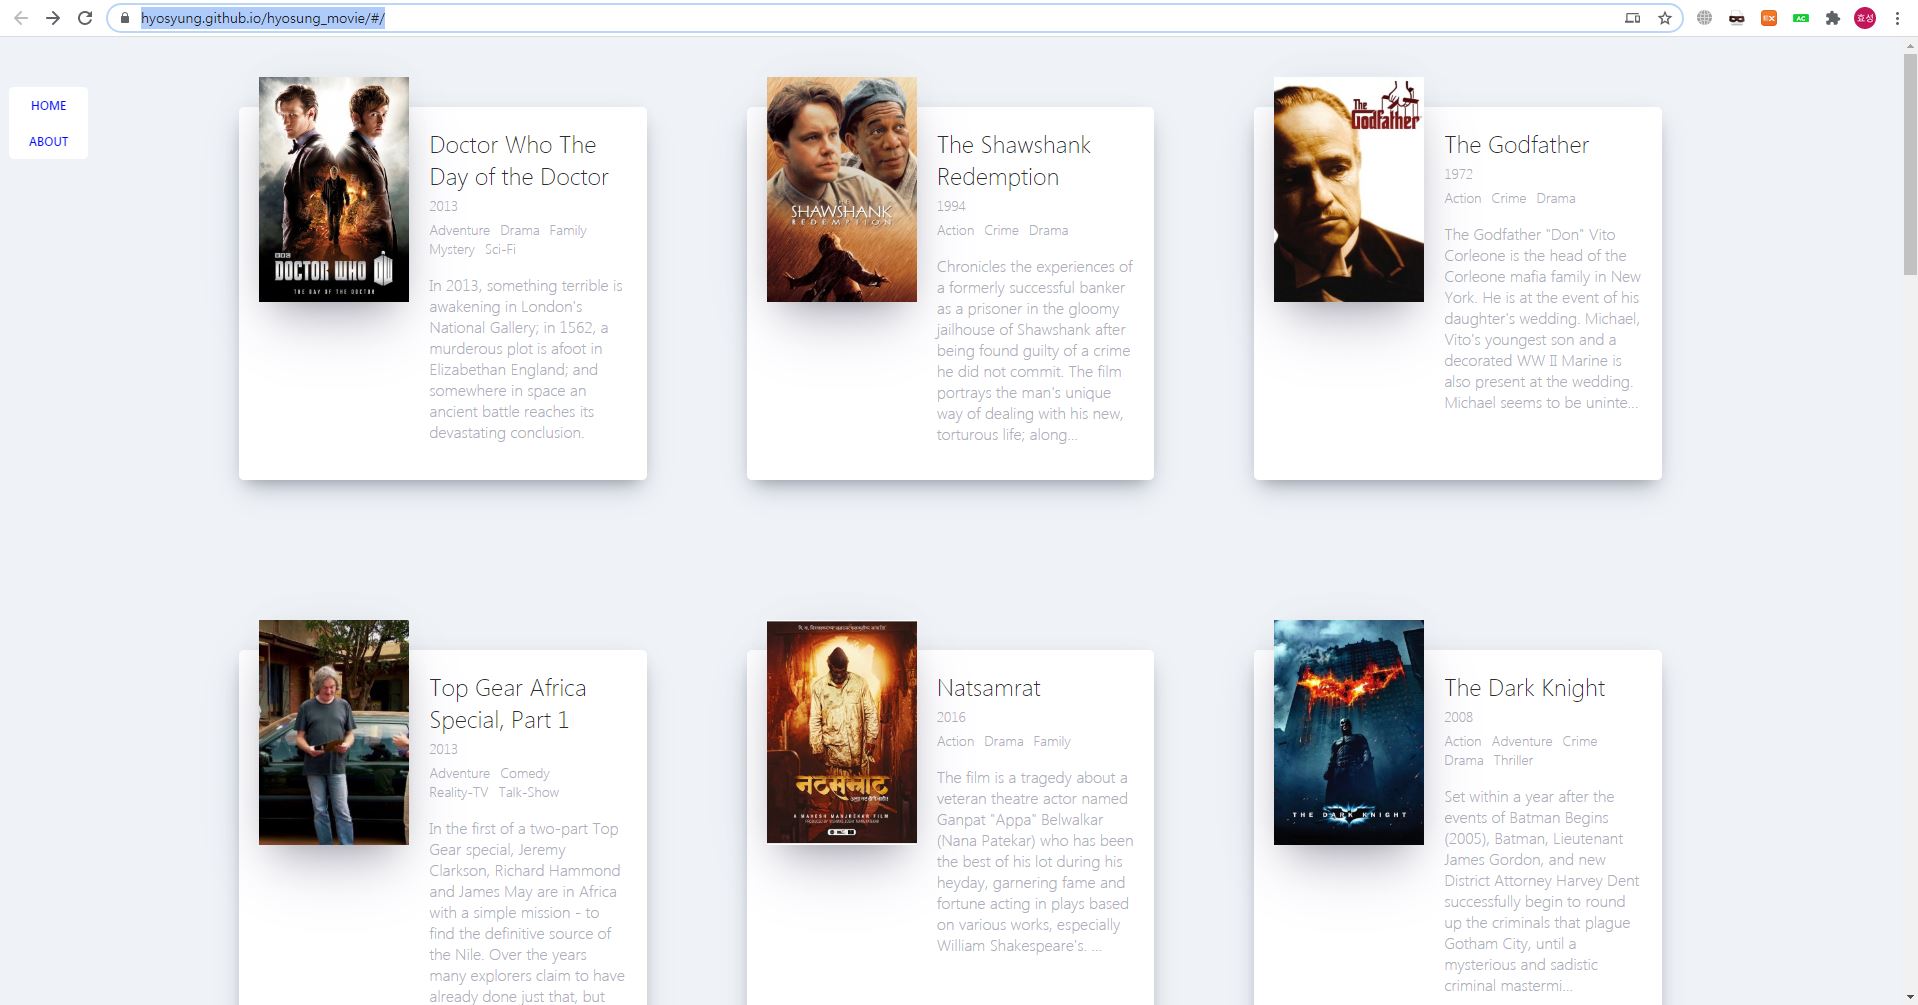Screen dimensions: 1918x1005
Task: Open the green AC extension
Action: [x=1801, y=18]
